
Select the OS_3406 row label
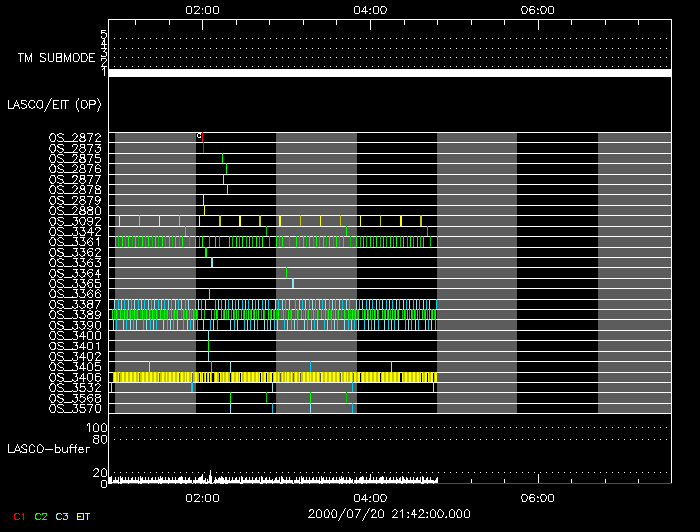(x=75, y=377)
